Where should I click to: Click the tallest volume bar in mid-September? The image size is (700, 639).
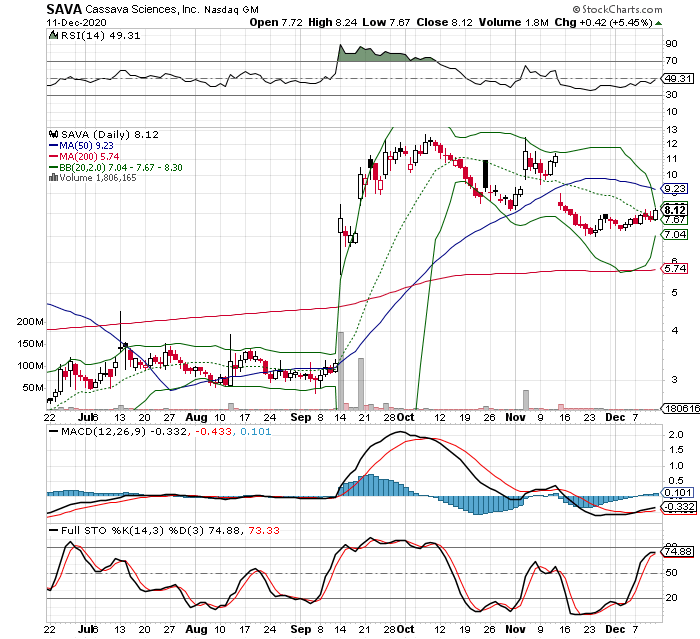(341, 370)
